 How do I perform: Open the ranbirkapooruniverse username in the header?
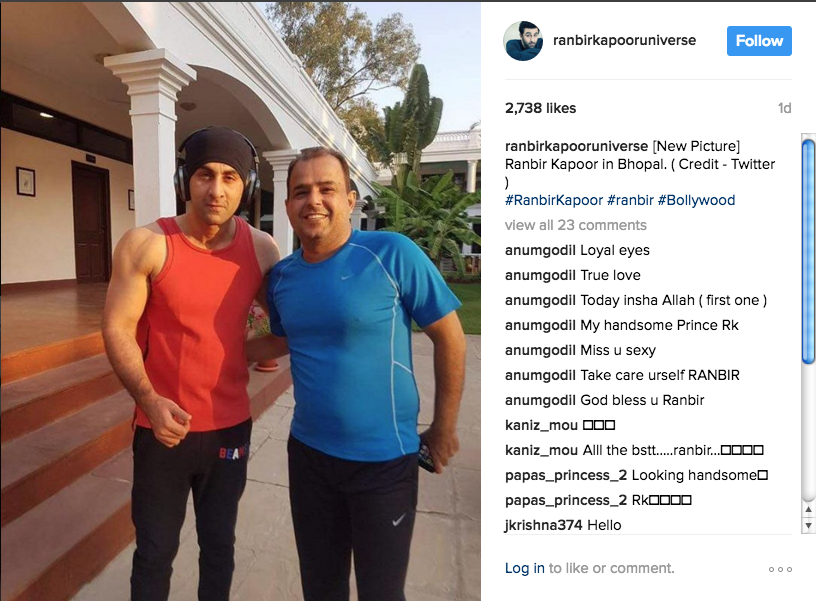(x=624, y=40)
